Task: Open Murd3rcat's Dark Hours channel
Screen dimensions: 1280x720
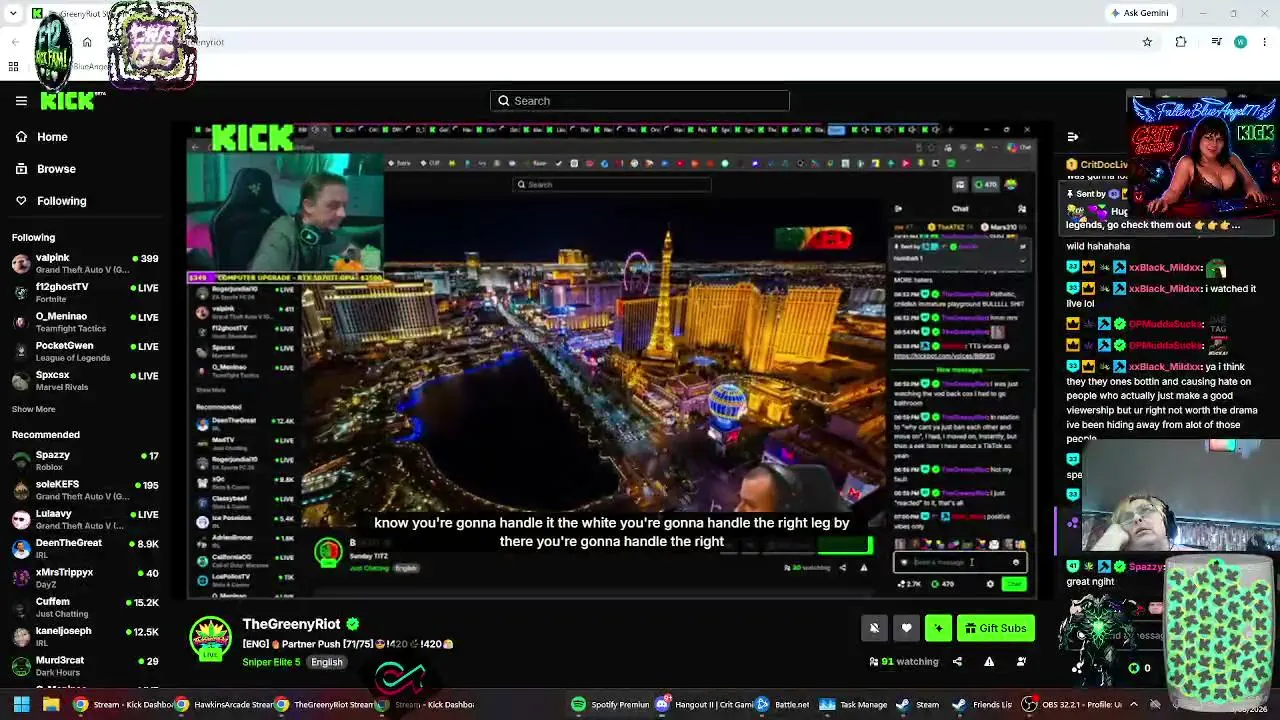Action: pyautogui.click(x=85, y=666)
